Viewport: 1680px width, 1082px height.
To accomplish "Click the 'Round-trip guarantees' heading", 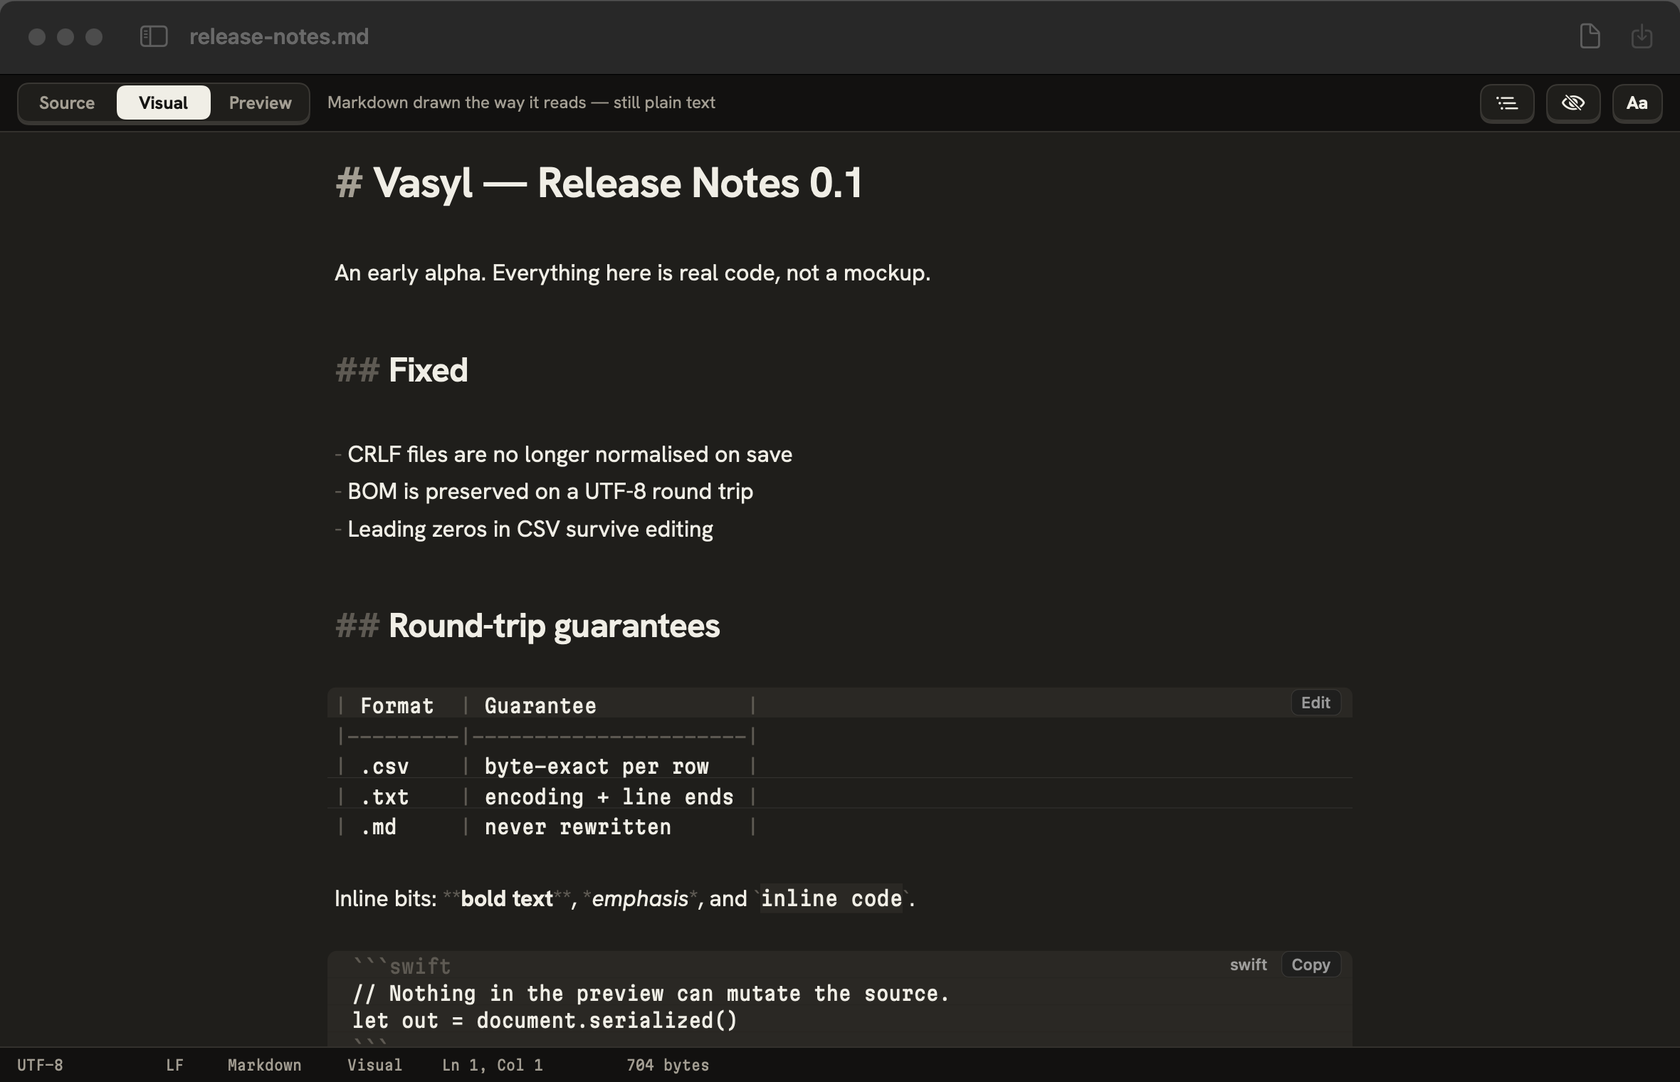I will (554, 626).
